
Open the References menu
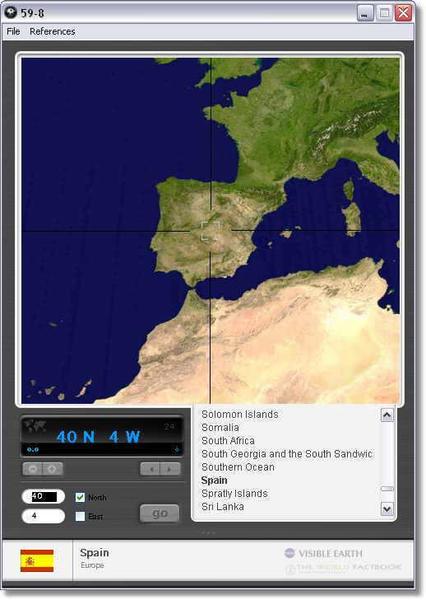pyautogui.click(x=52, y=31)
